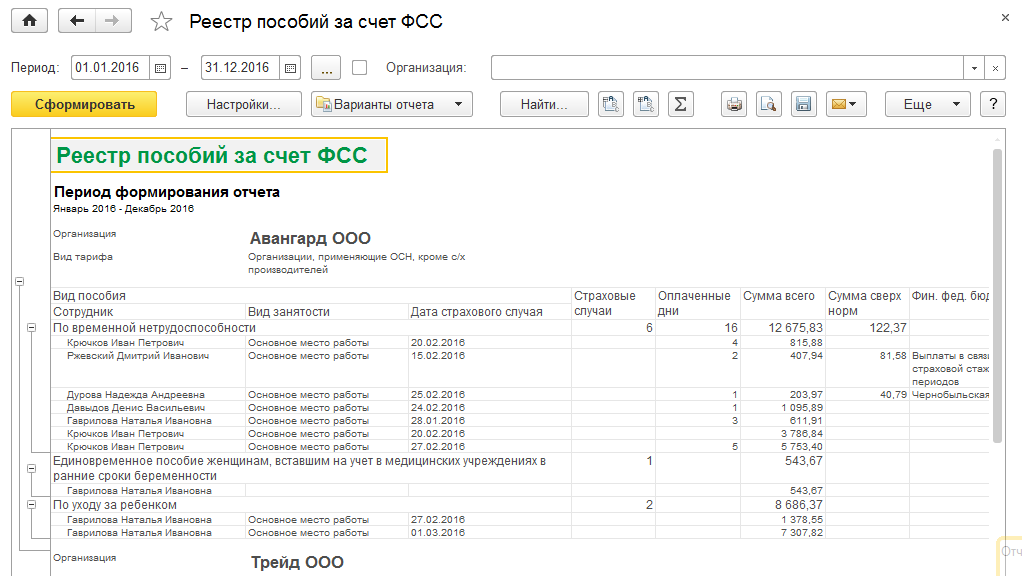Click end date field 31.12.2016

pyautogui.click(x=241, y=68)
